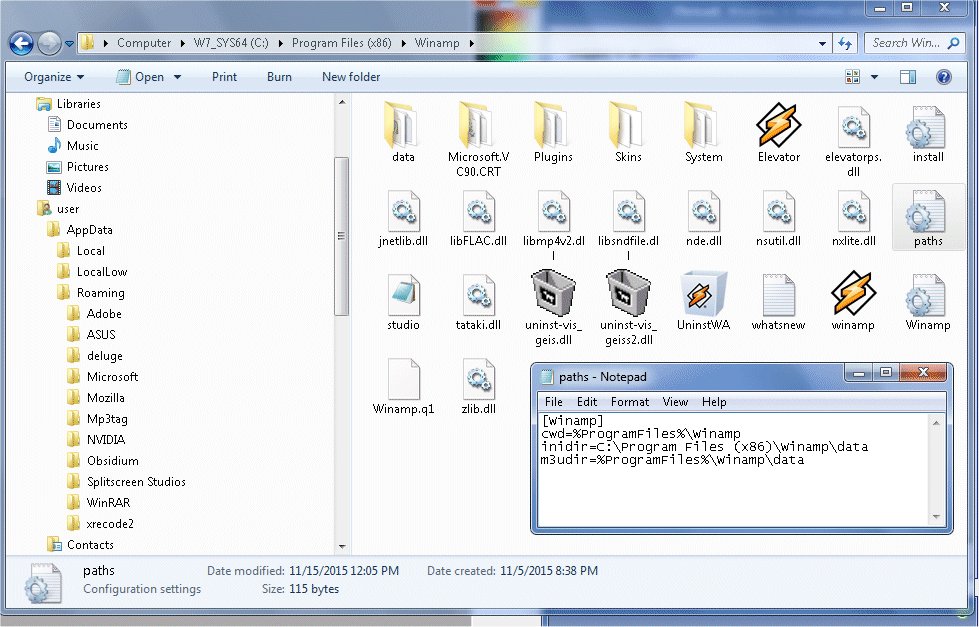Open the View menu in Notepad
Screen dimensions: 979x627
coord(675,402)
